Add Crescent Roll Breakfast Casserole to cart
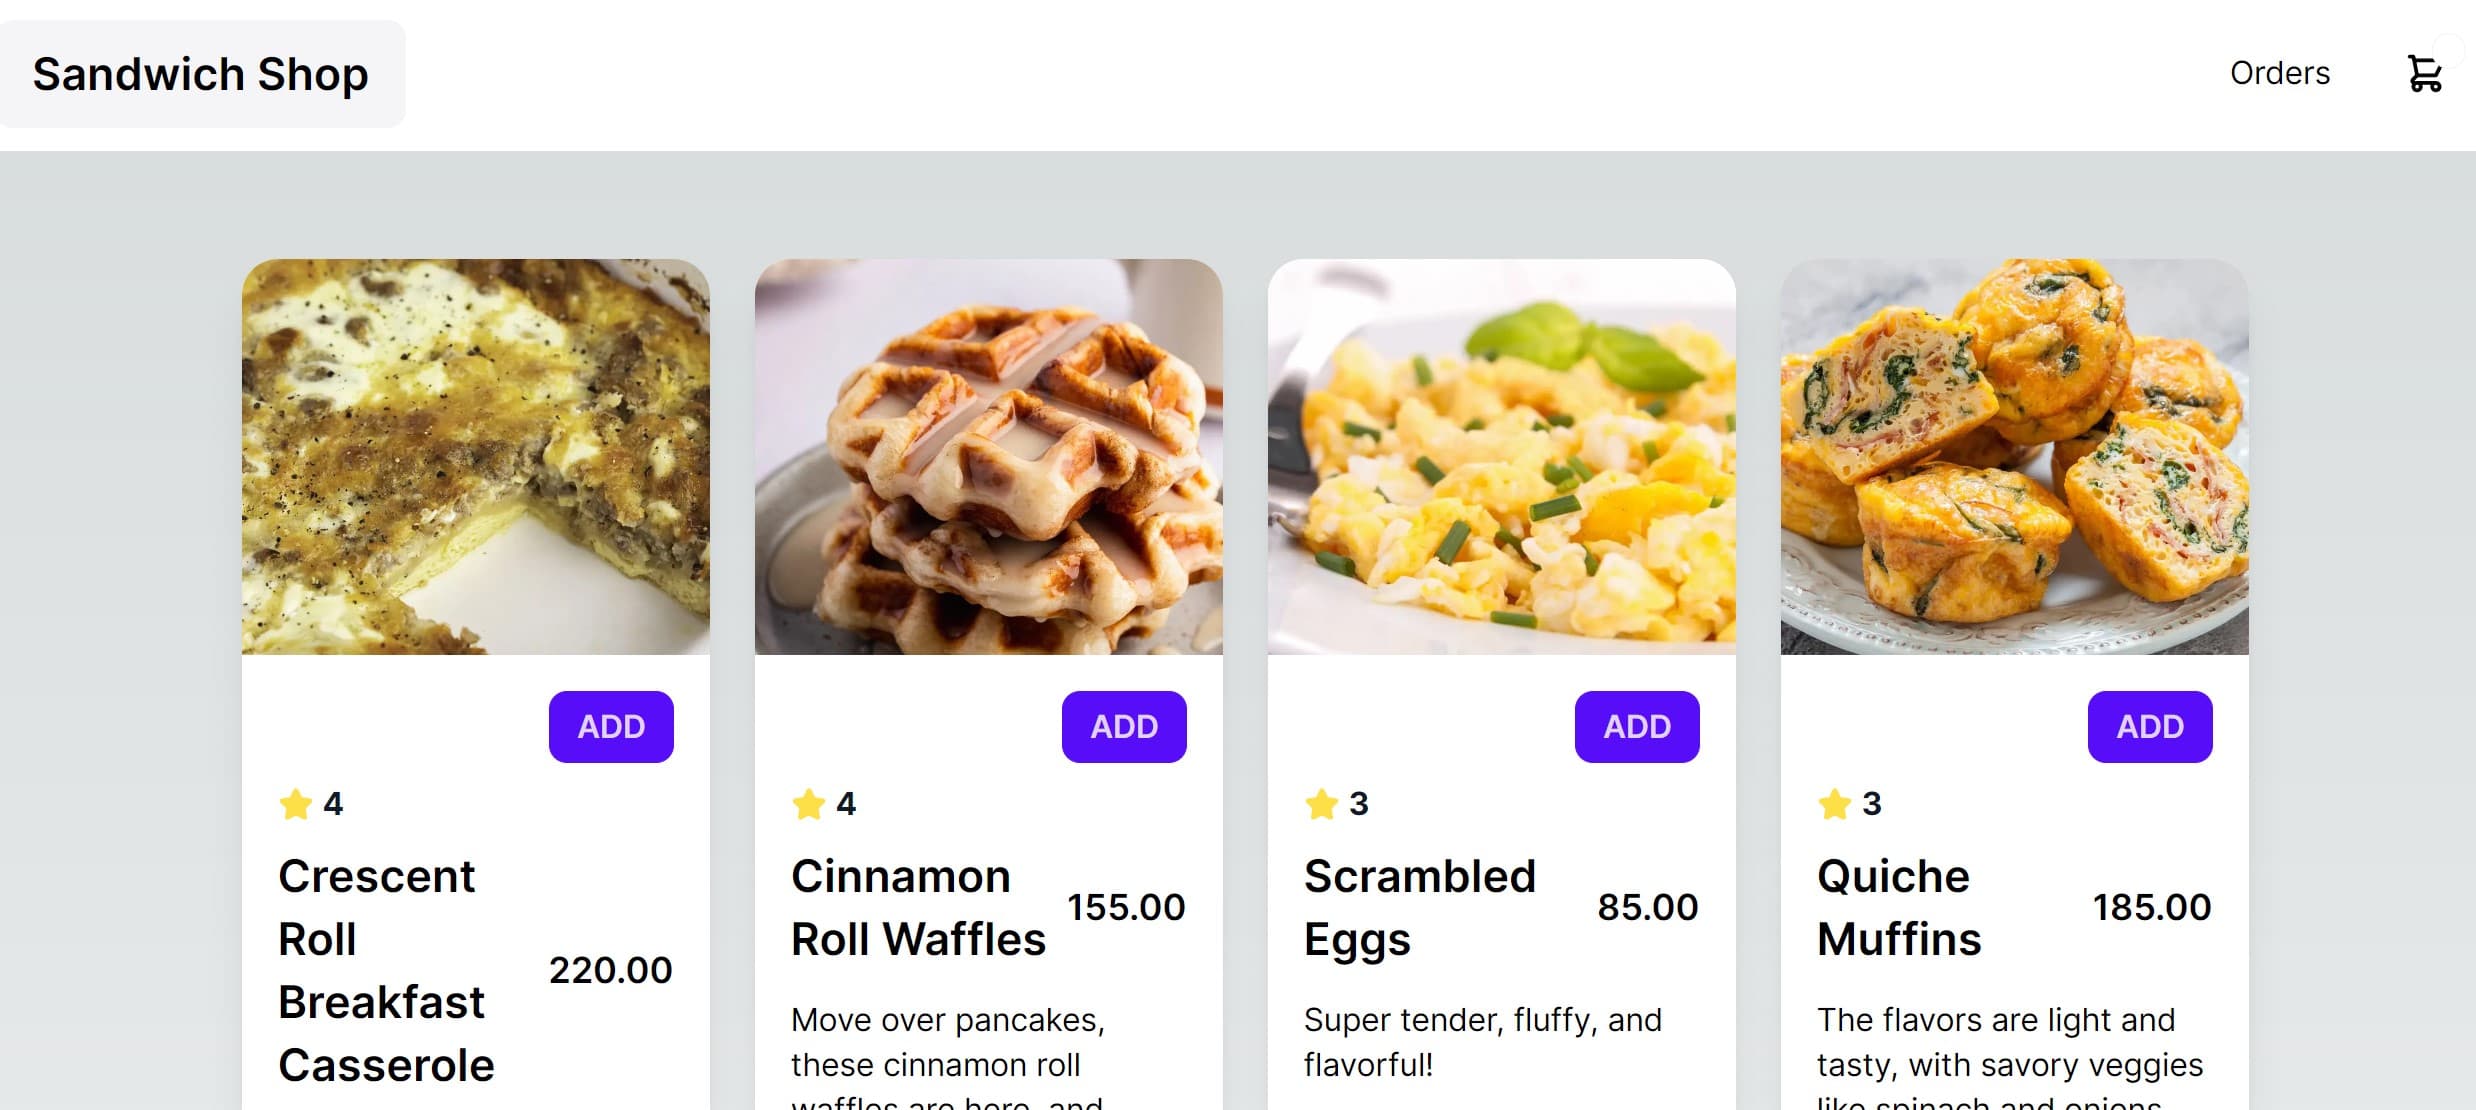The width and height of the screenshot is (2476, 1110). click(610, 727)
